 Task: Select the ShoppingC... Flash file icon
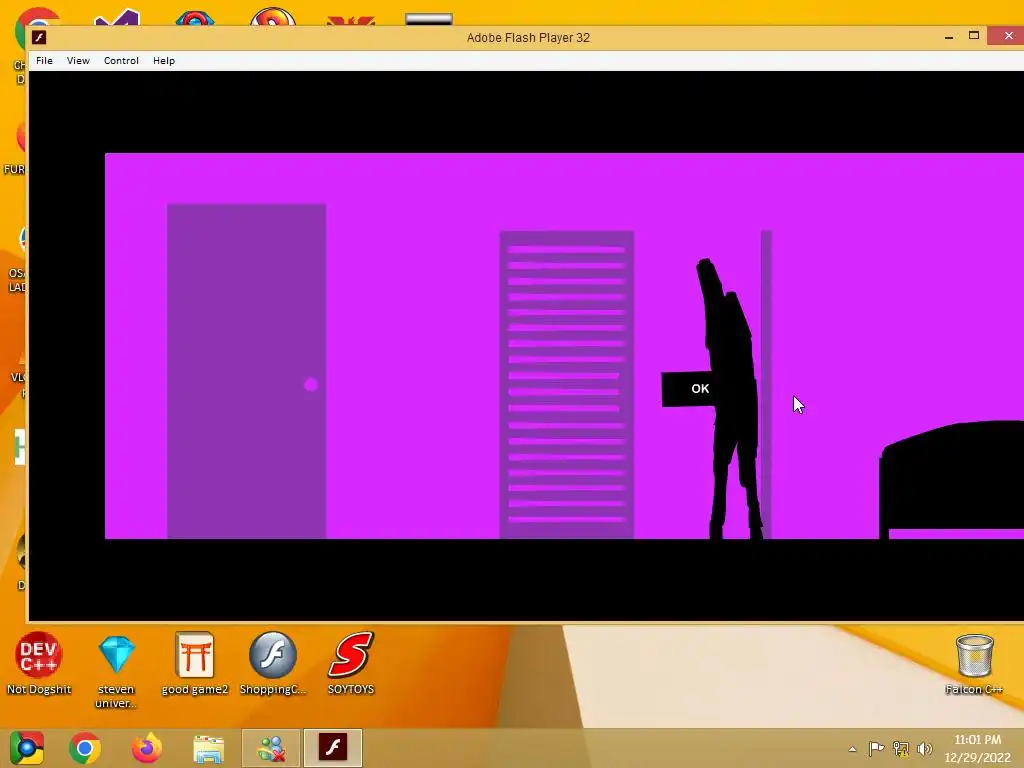[x=272, y=663]
